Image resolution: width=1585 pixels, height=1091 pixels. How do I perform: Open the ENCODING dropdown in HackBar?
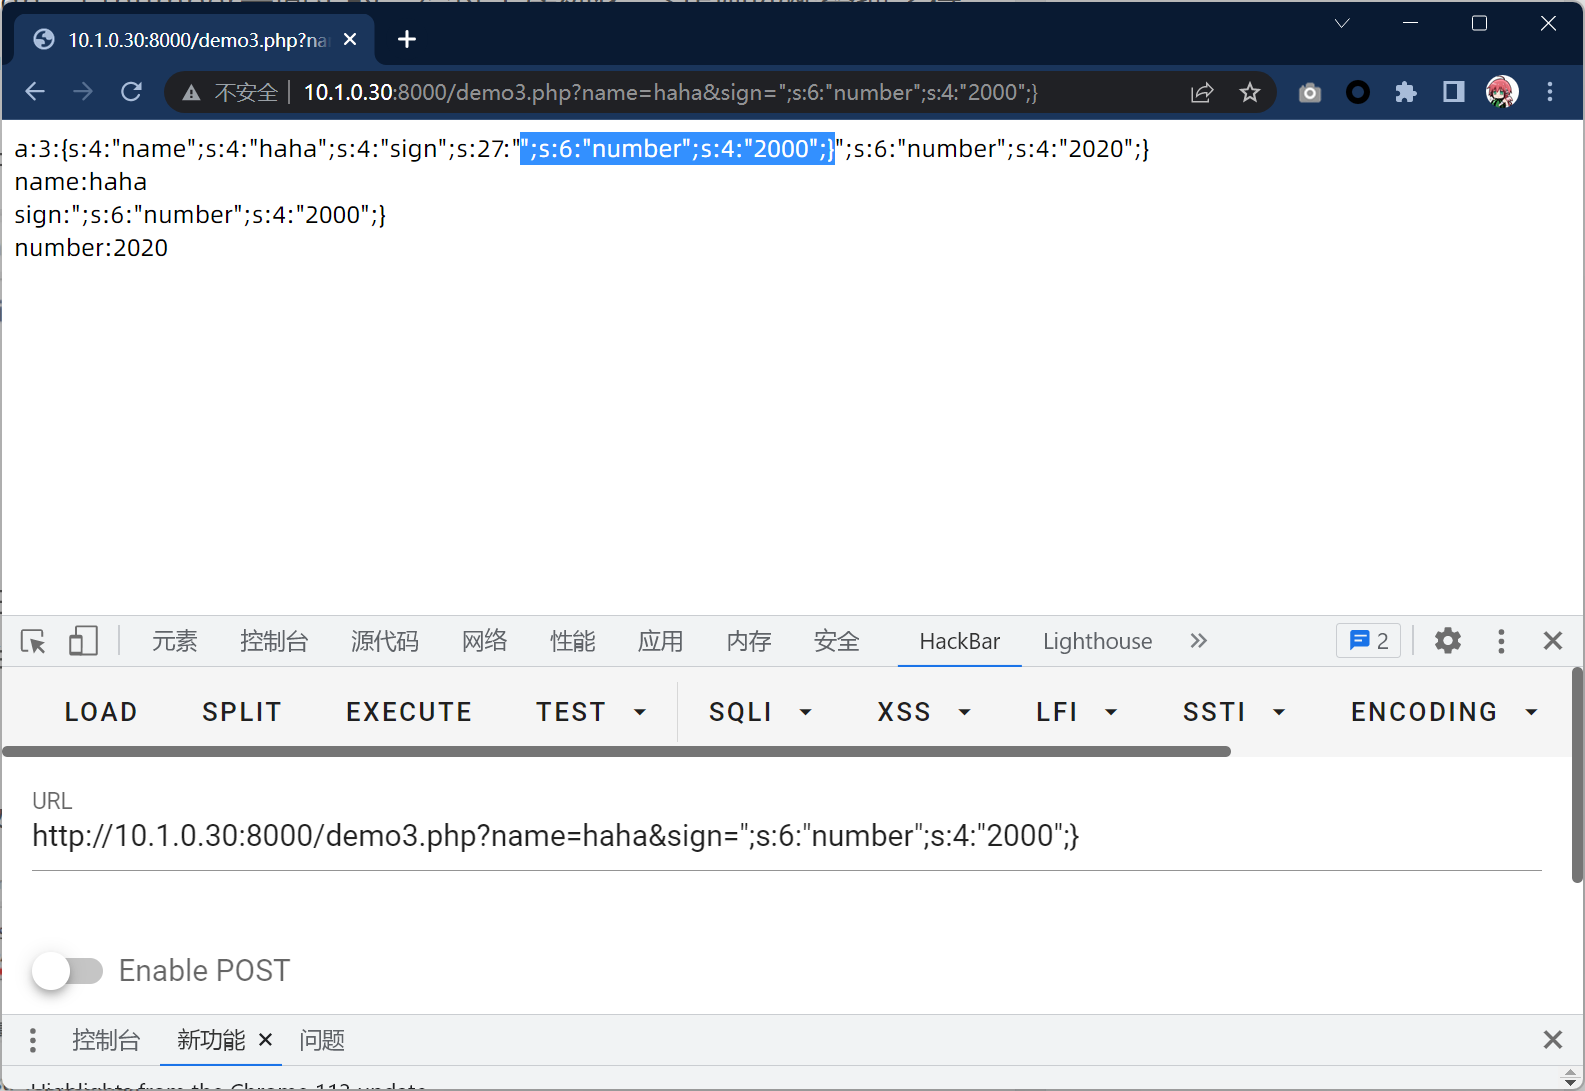click(x=1443, y=712)
